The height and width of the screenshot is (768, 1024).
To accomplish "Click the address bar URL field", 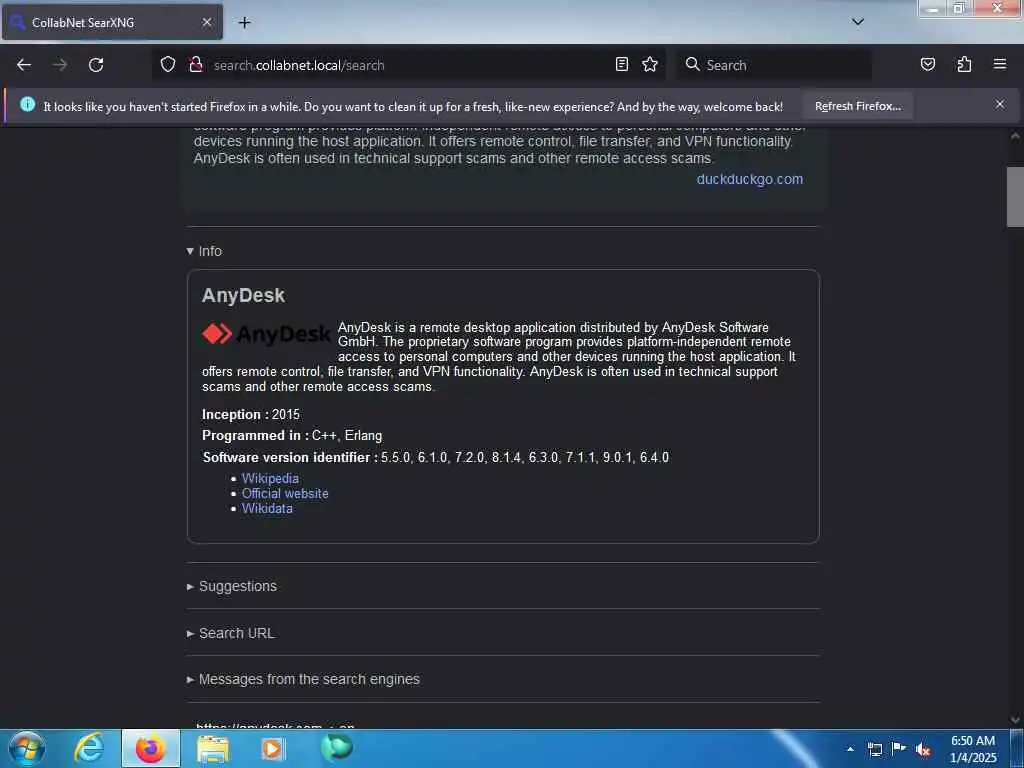I will (410, 65).
